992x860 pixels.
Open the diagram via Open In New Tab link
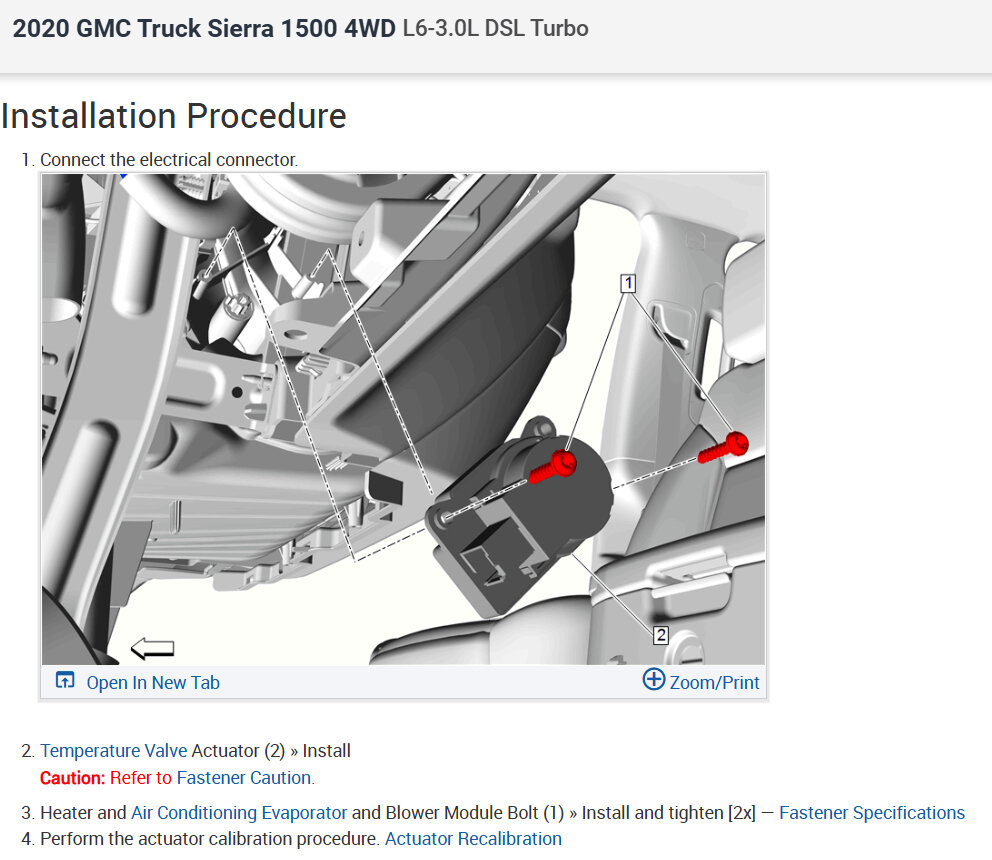point(152,683)
